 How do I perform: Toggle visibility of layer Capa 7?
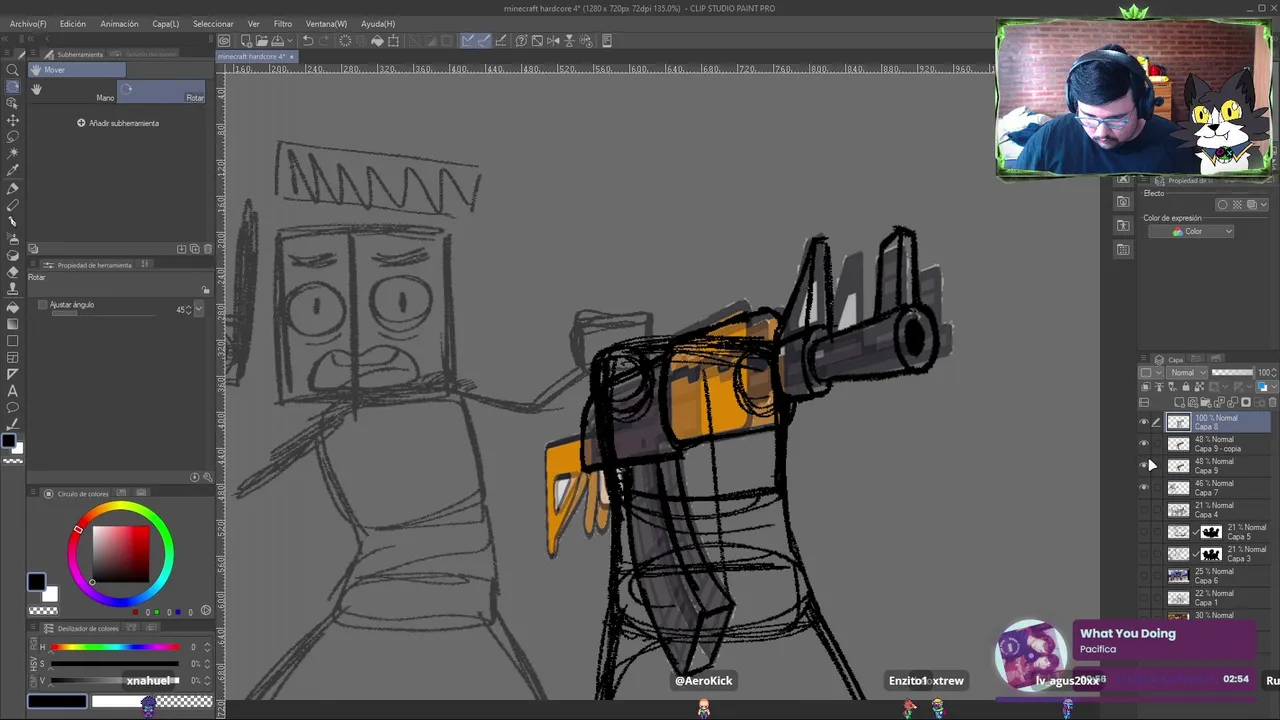1144,488
